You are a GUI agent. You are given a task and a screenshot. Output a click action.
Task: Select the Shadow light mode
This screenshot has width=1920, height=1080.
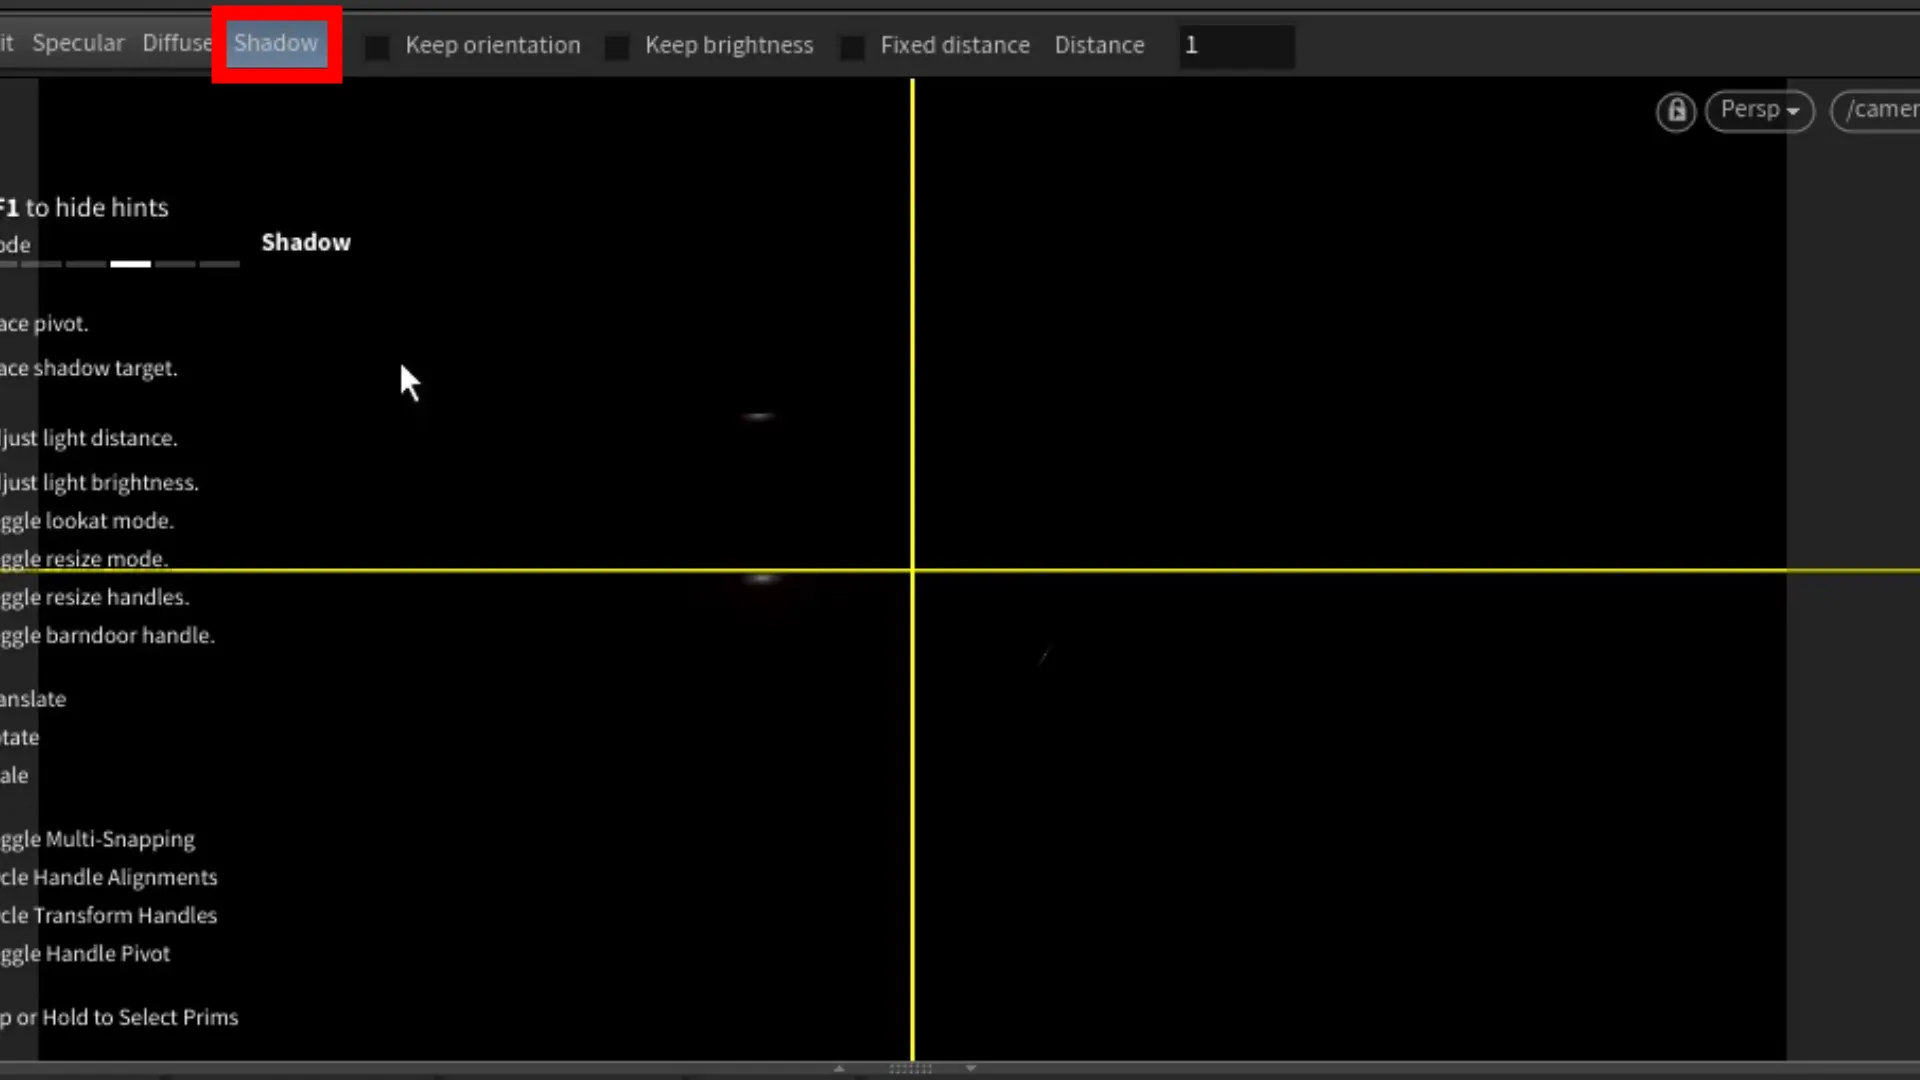[276, 44]
